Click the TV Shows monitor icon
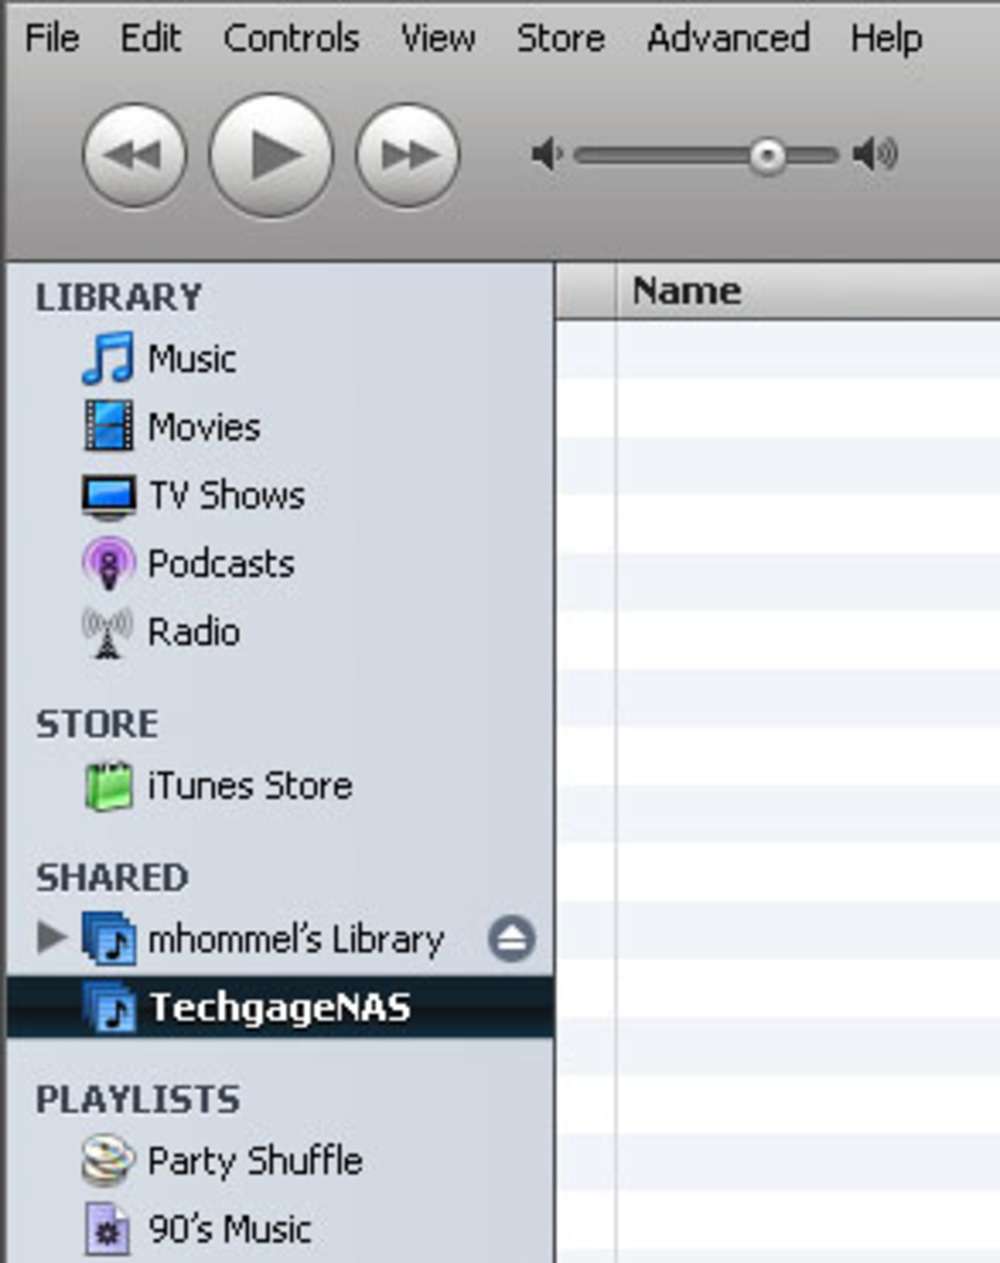The height and width of the screenshot is (1263, 1000). (x=108, y=496)
